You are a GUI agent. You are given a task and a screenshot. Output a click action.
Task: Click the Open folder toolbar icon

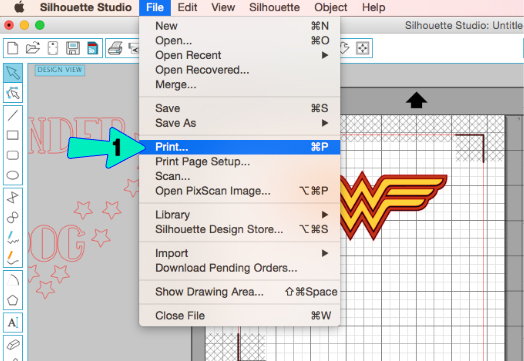pyautogui.click(x=33, y=48)
